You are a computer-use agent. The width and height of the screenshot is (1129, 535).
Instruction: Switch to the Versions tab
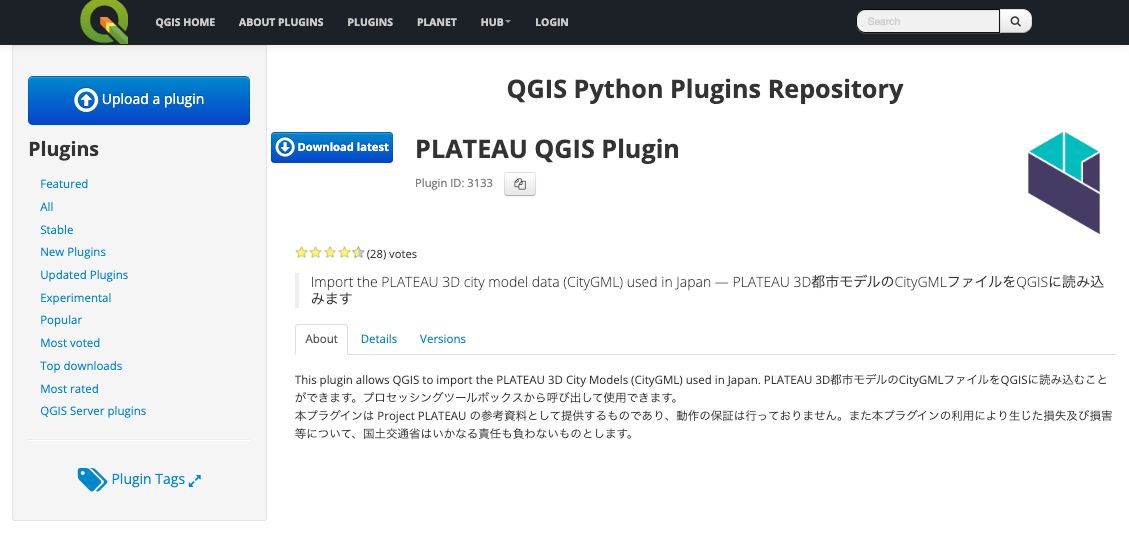point(443,339)
